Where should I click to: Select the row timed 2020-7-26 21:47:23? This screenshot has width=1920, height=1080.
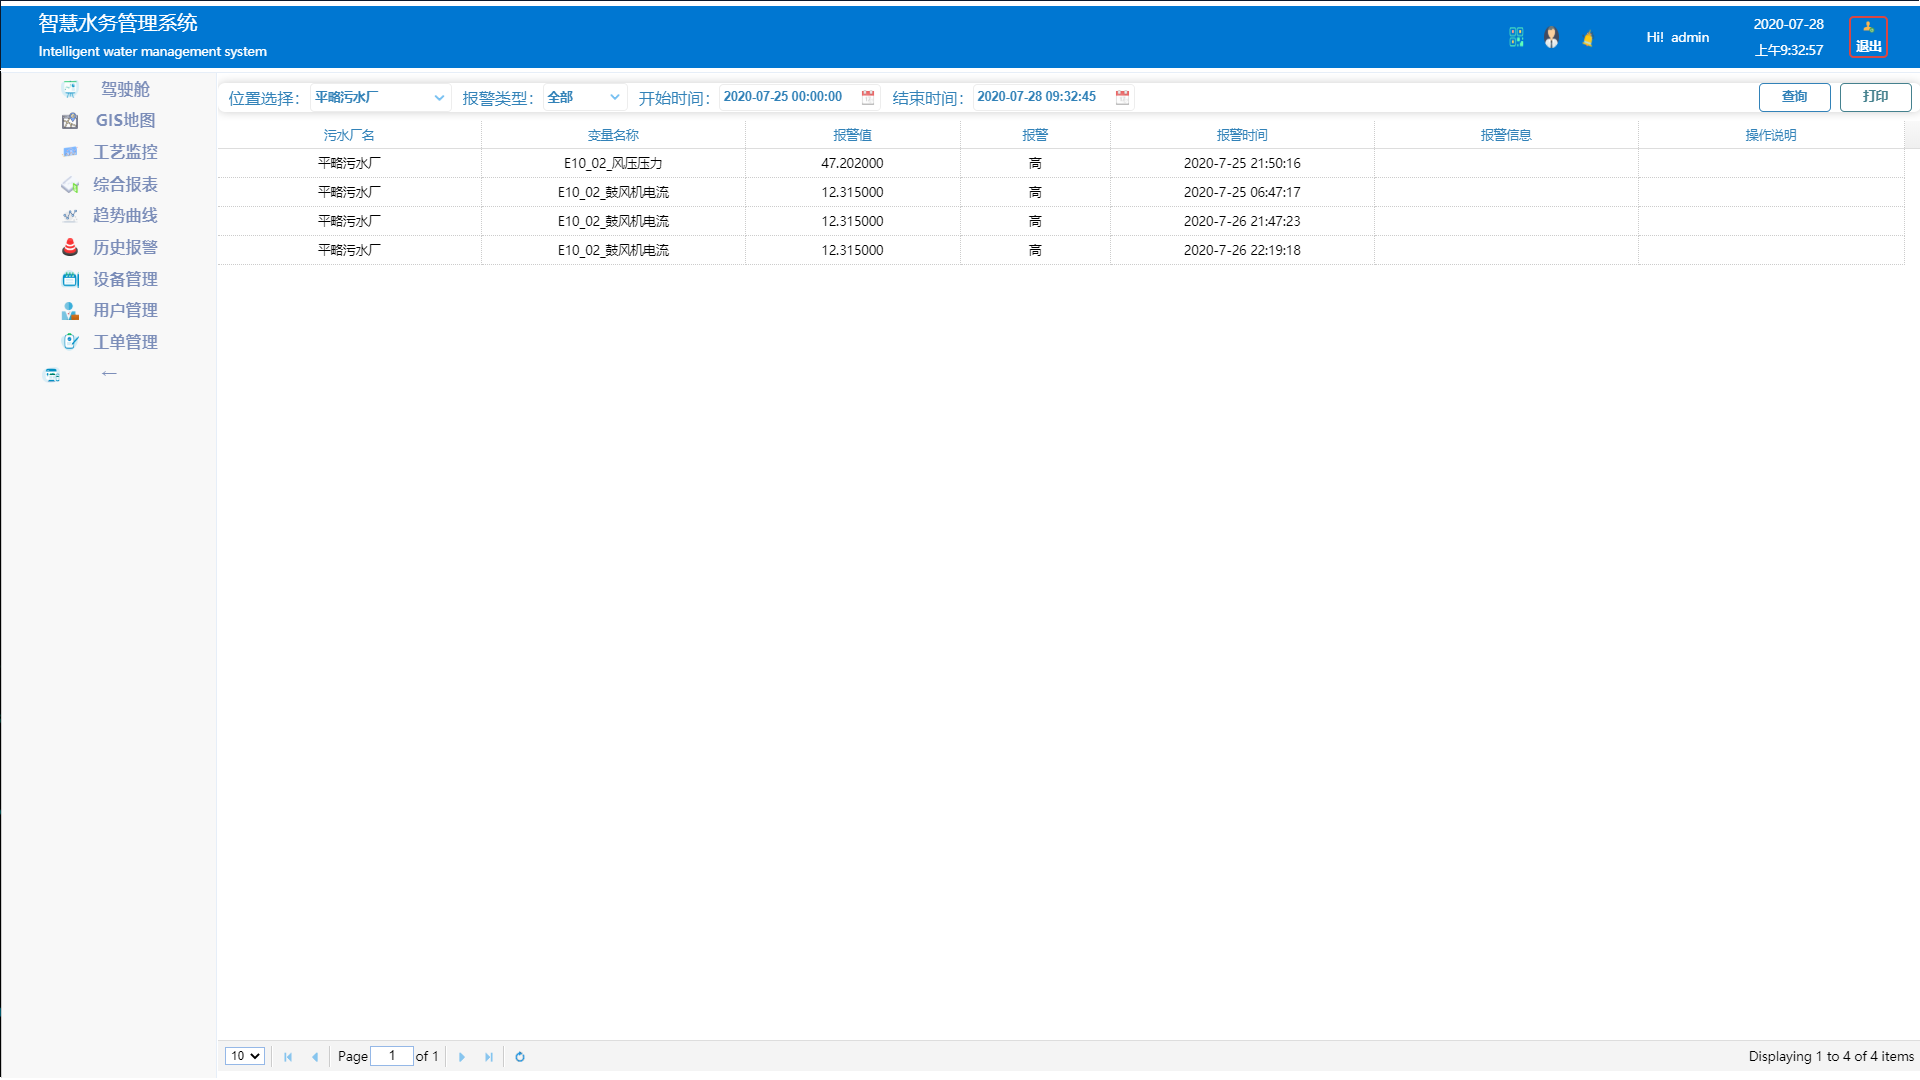click(1061, 221)
